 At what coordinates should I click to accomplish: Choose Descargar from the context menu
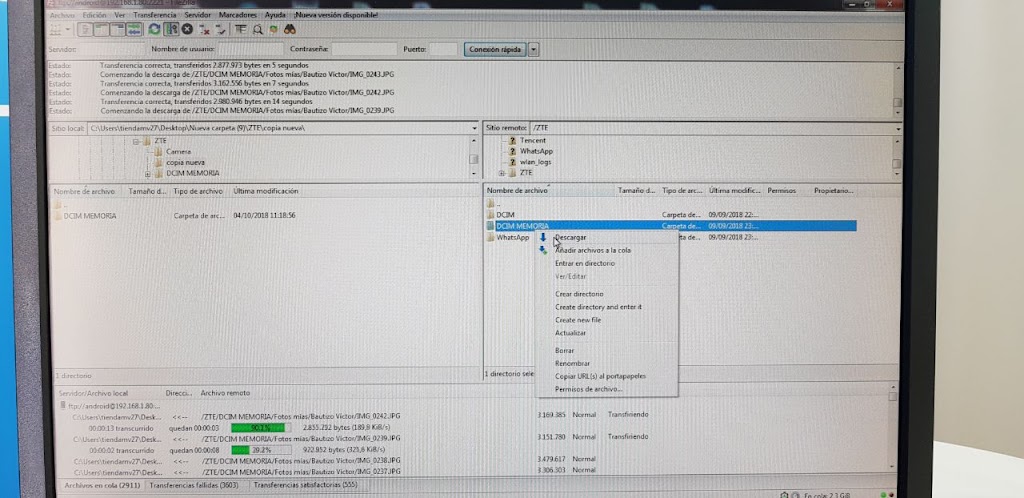coord(570,237)
